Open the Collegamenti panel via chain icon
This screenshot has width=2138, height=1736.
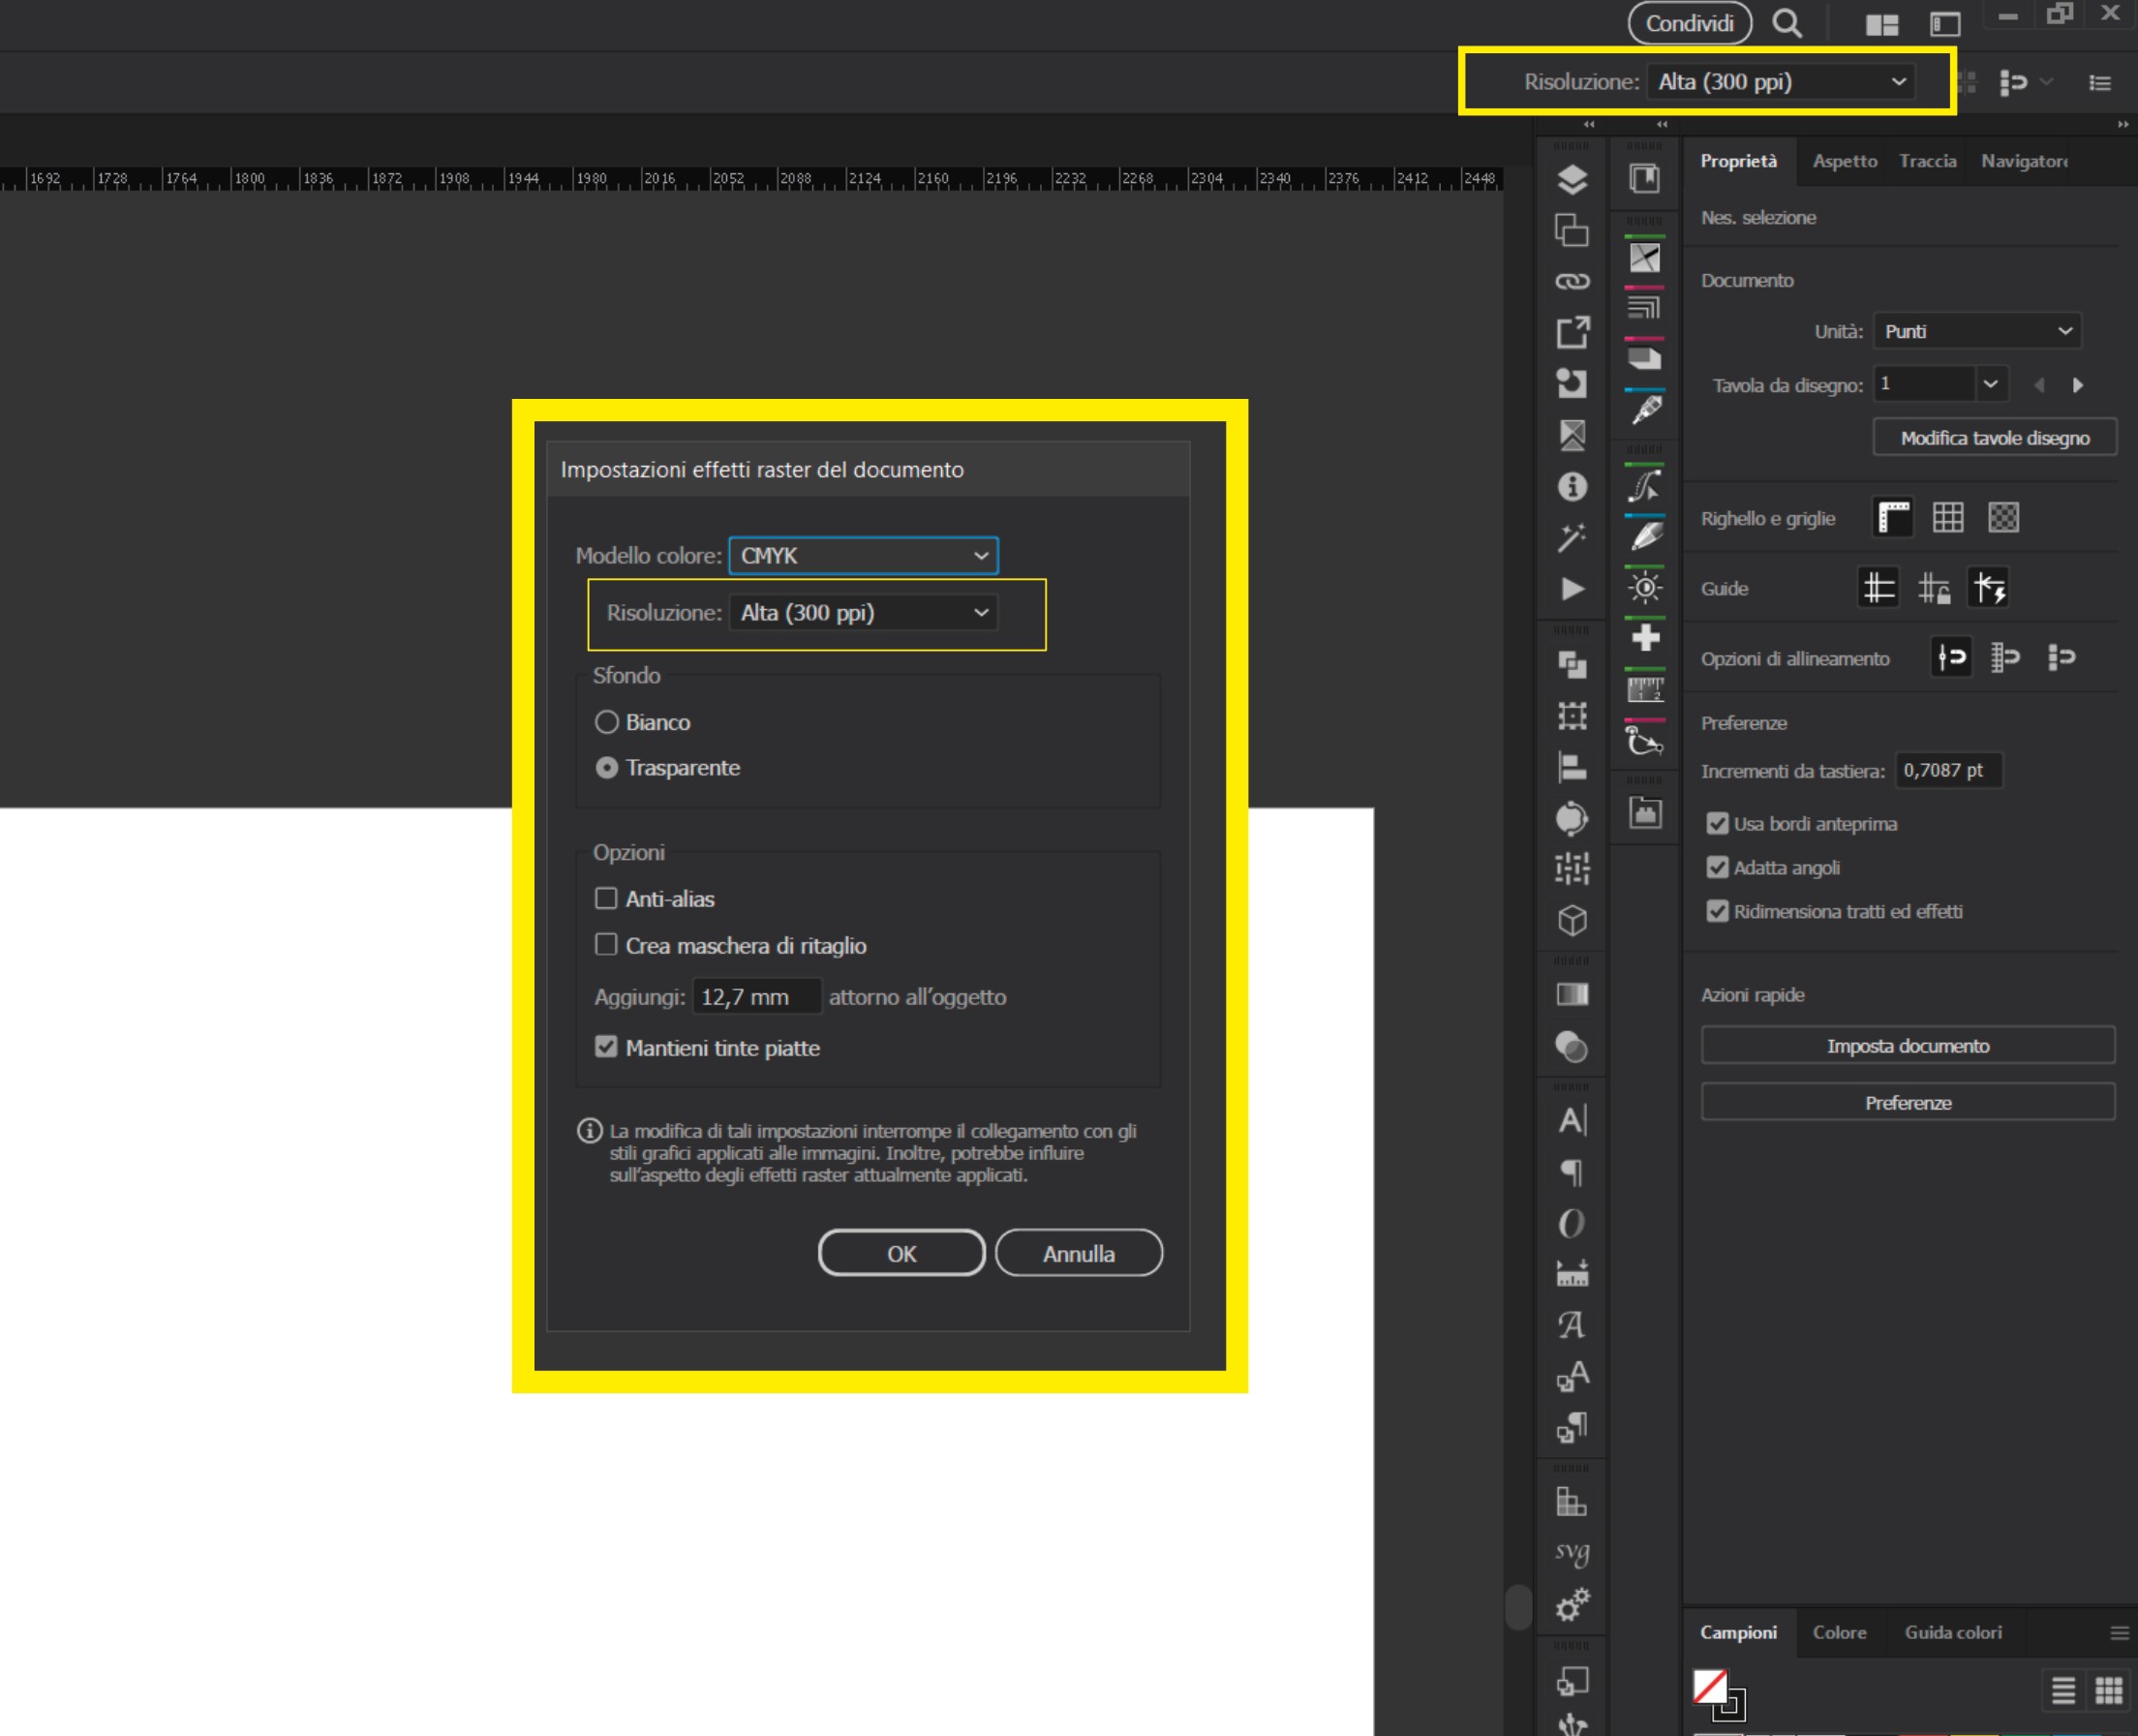coord(1572,281)
